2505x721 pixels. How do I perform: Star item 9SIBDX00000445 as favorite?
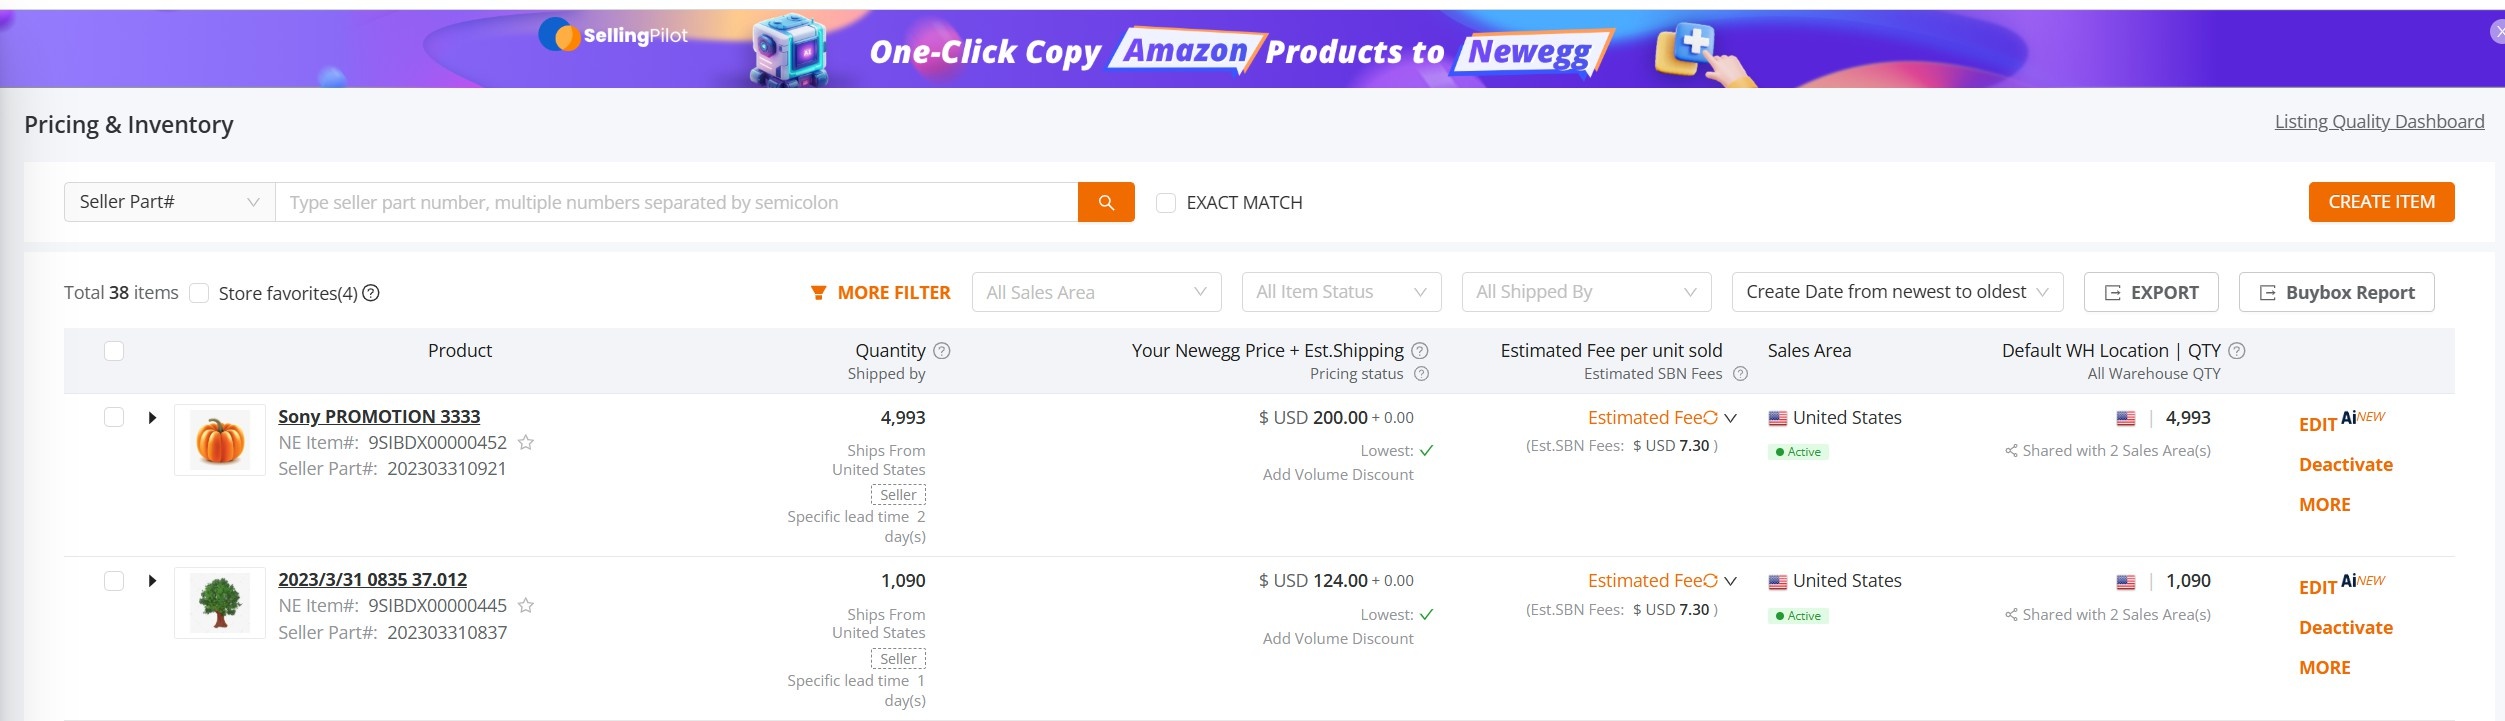[526, 605]
